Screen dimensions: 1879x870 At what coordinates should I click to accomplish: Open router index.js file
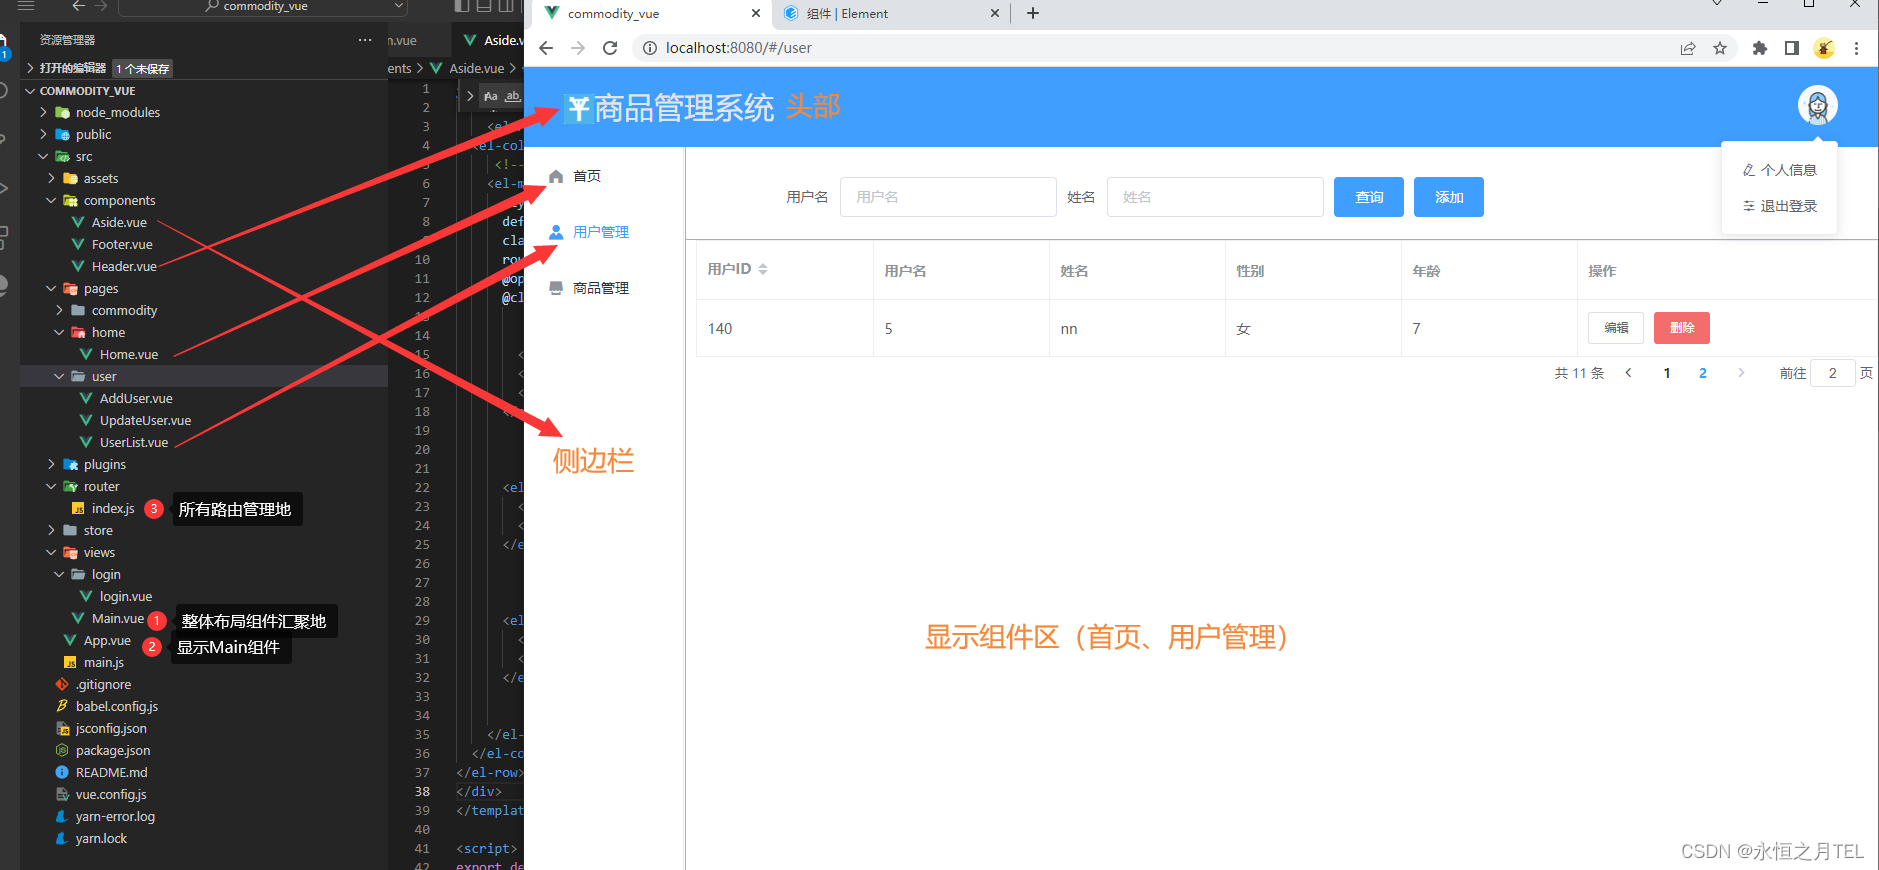coord(113,508)
